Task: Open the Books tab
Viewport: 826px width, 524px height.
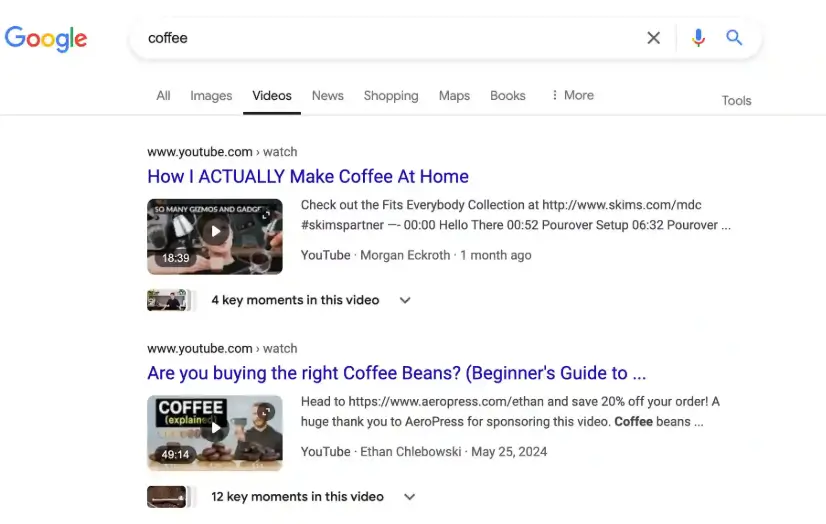Action: click(507, 96)
